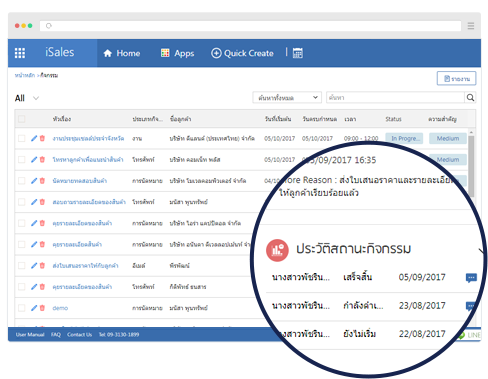Click the Medium badge in the first row
Viewport: 488px width, 379px height.
click(x=448, y=138)
